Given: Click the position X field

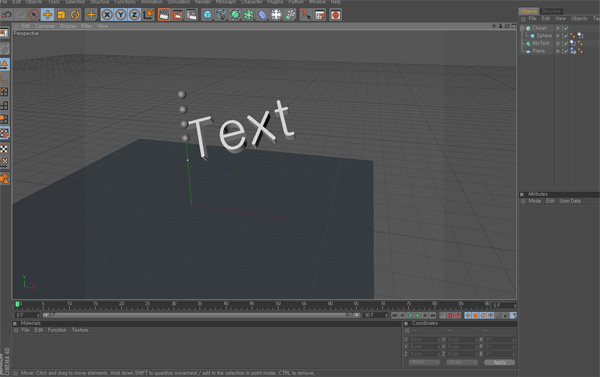Looking at the screenshot, I should [x=424, y=339].
